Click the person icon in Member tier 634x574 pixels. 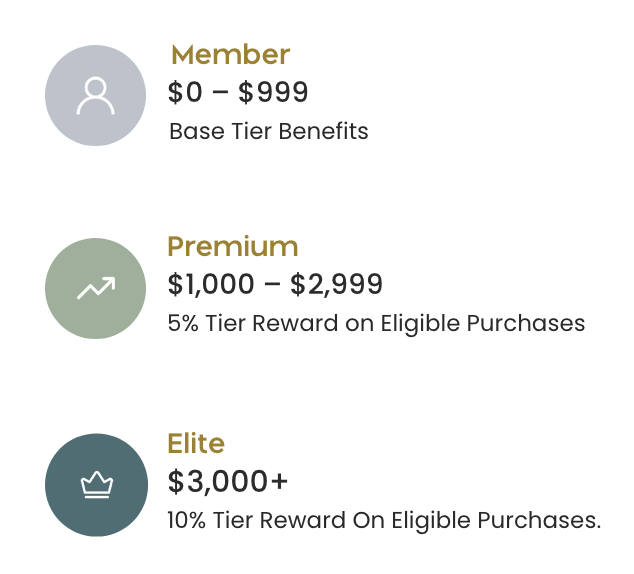[x=96, y=96]
